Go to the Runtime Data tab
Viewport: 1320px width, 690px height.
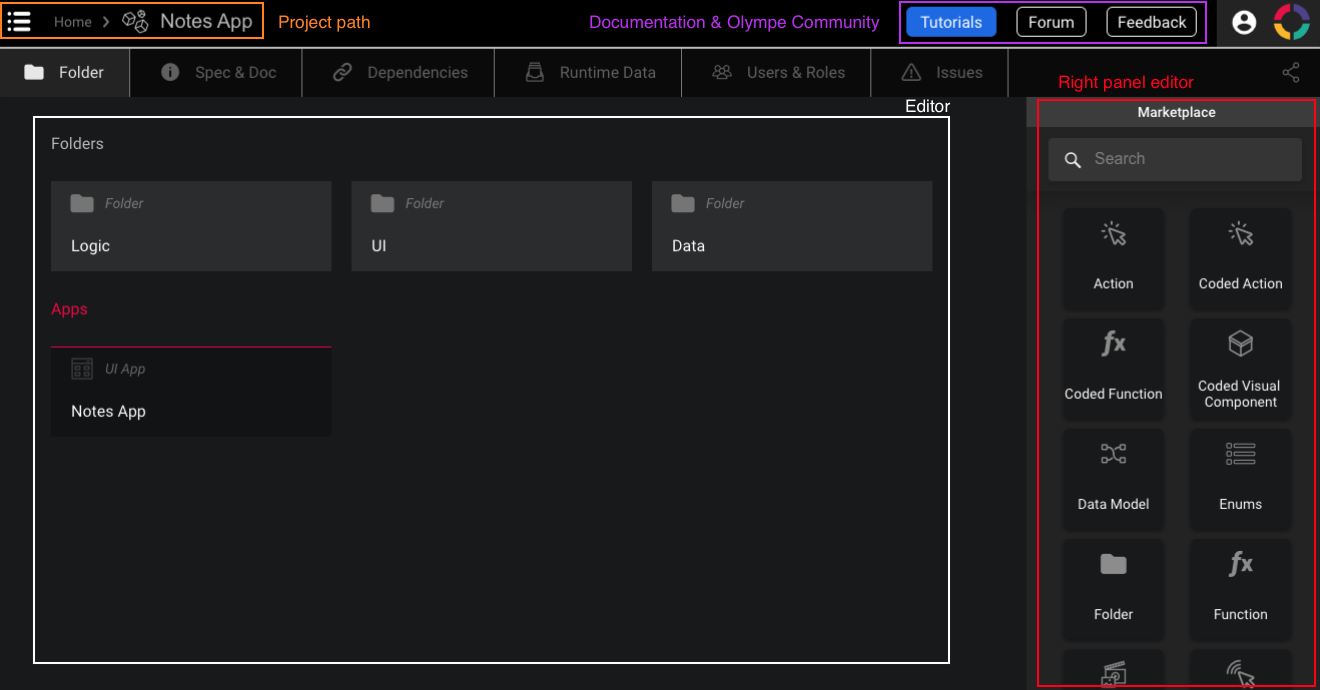[x=590, y=73]
